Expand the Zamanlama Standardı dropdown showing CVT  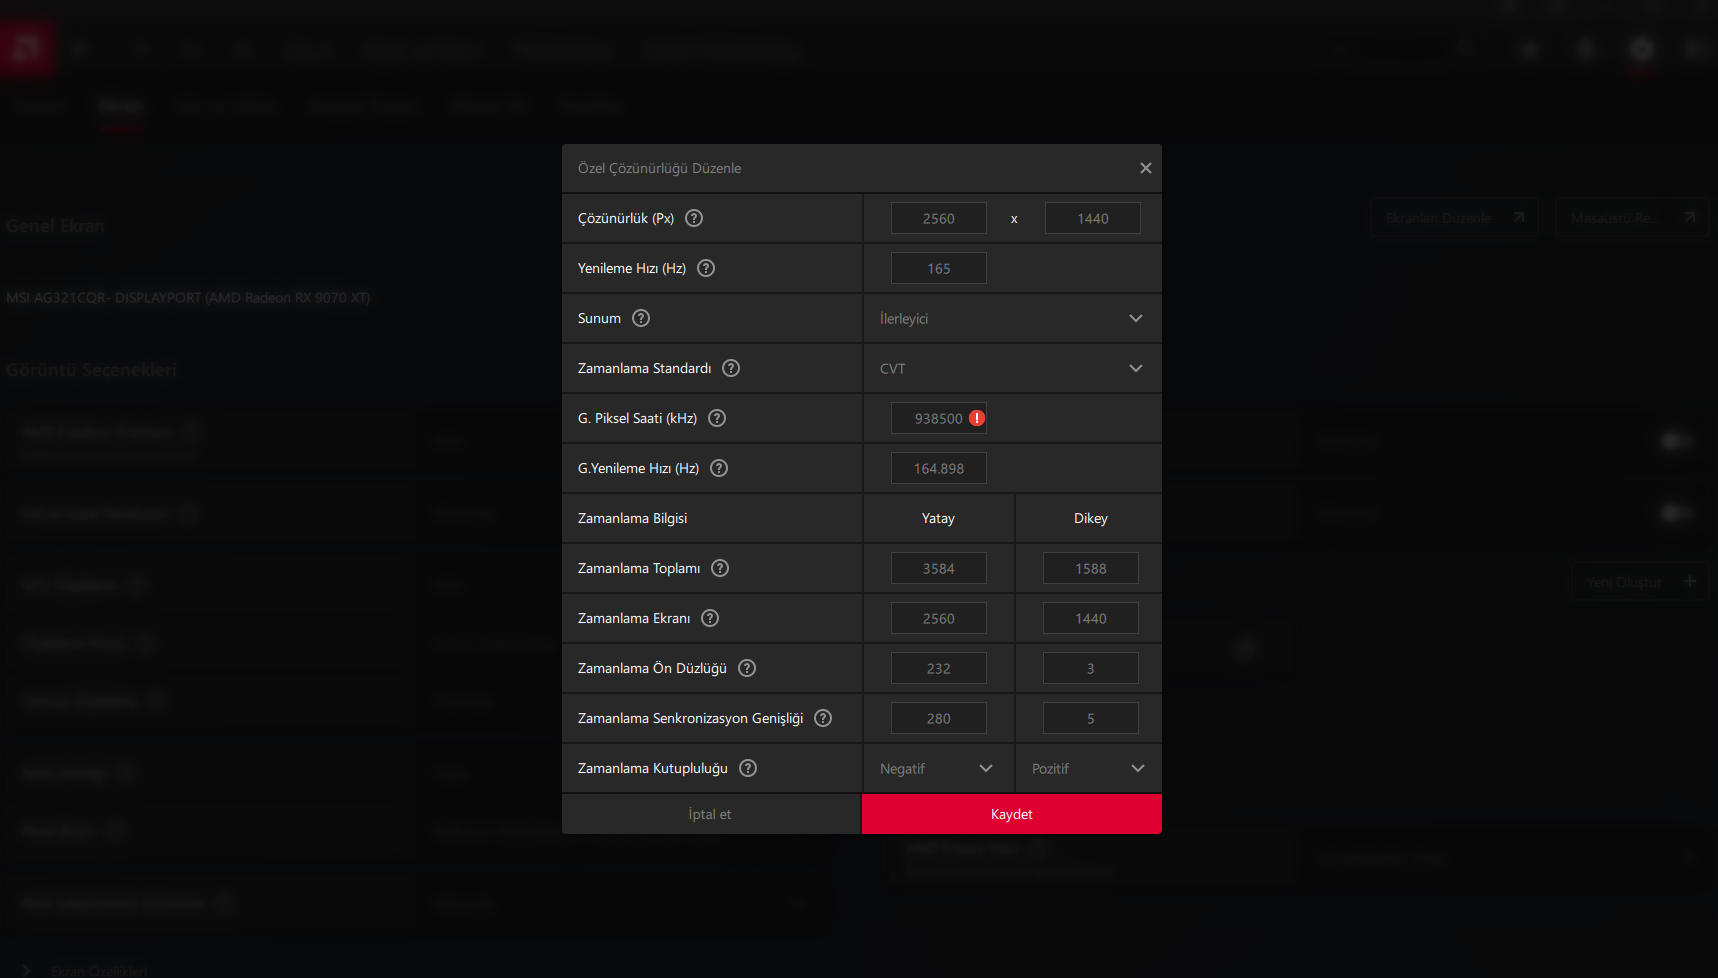coord(1012,368)
